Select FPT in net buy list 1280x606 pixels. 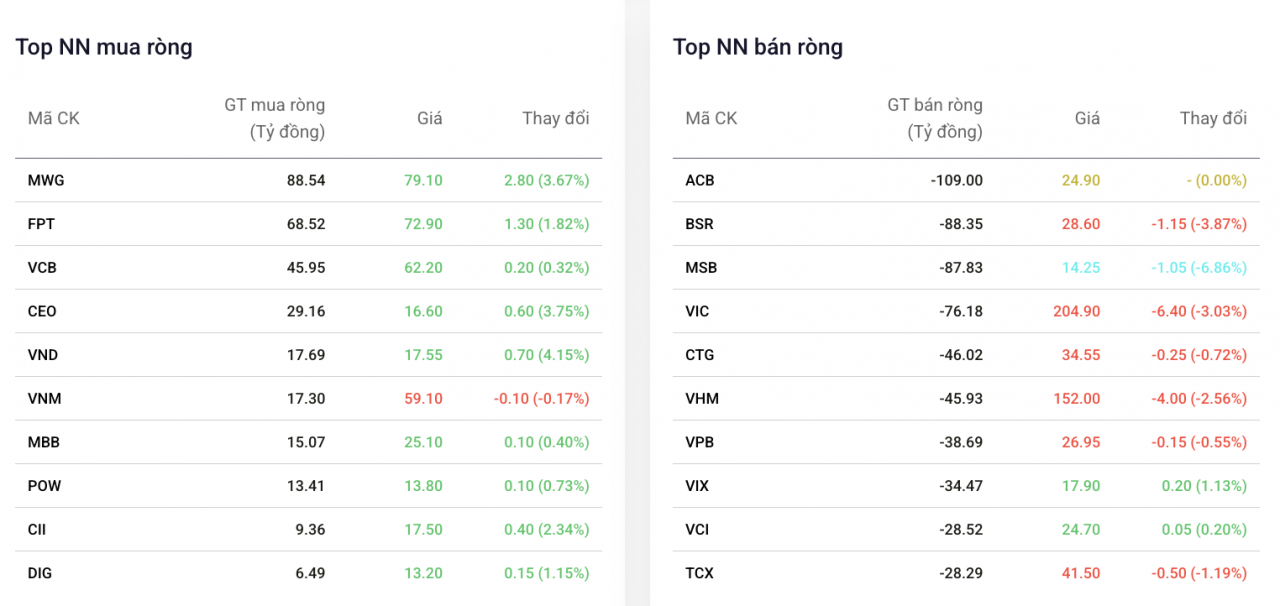(x=41, y=224)
